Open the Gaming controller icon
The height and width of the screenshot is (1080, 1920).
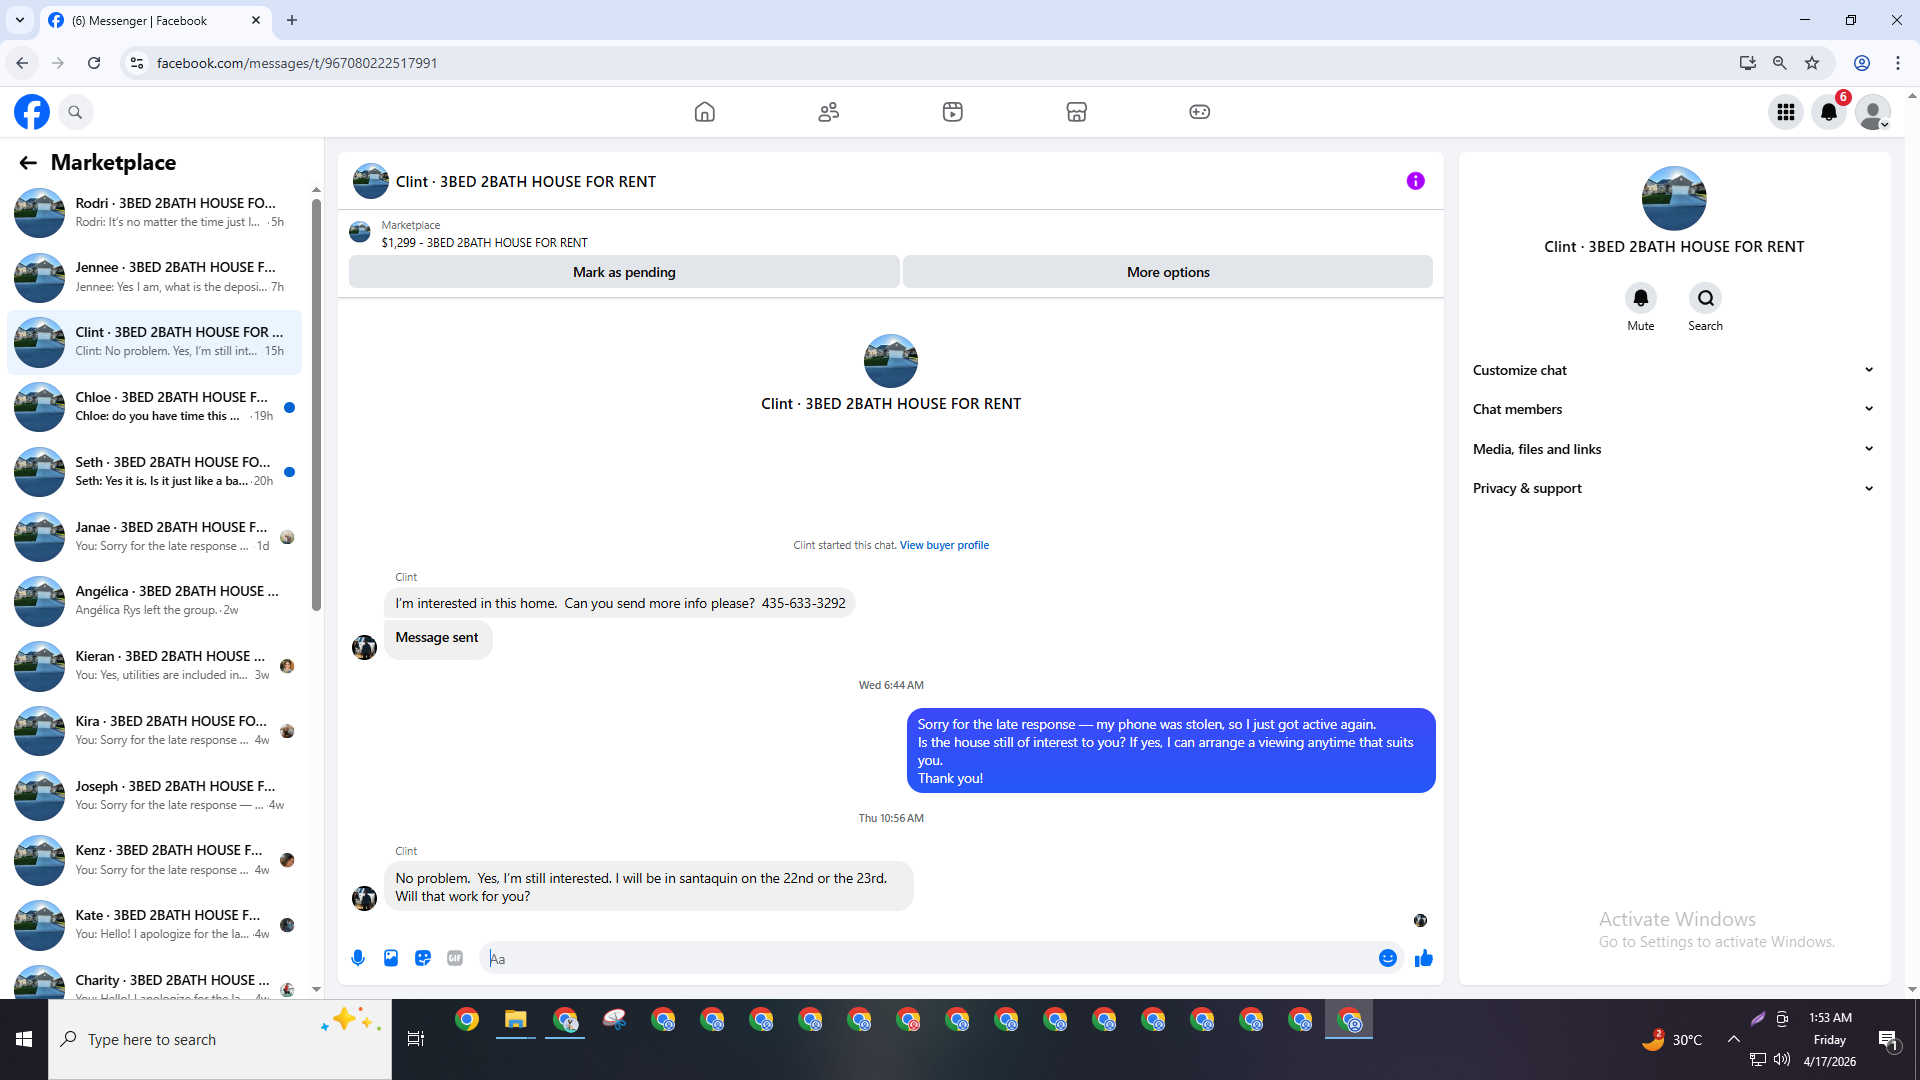[1200, 112]
